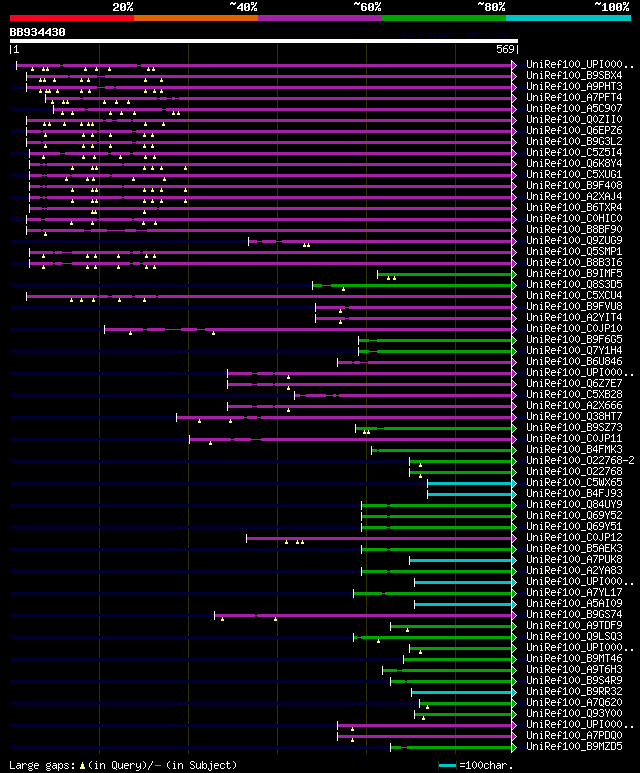Viewport: 640px width, 773px height.
Task: Click the green ~80% legend color segment
Action: [x=444, y=18]
